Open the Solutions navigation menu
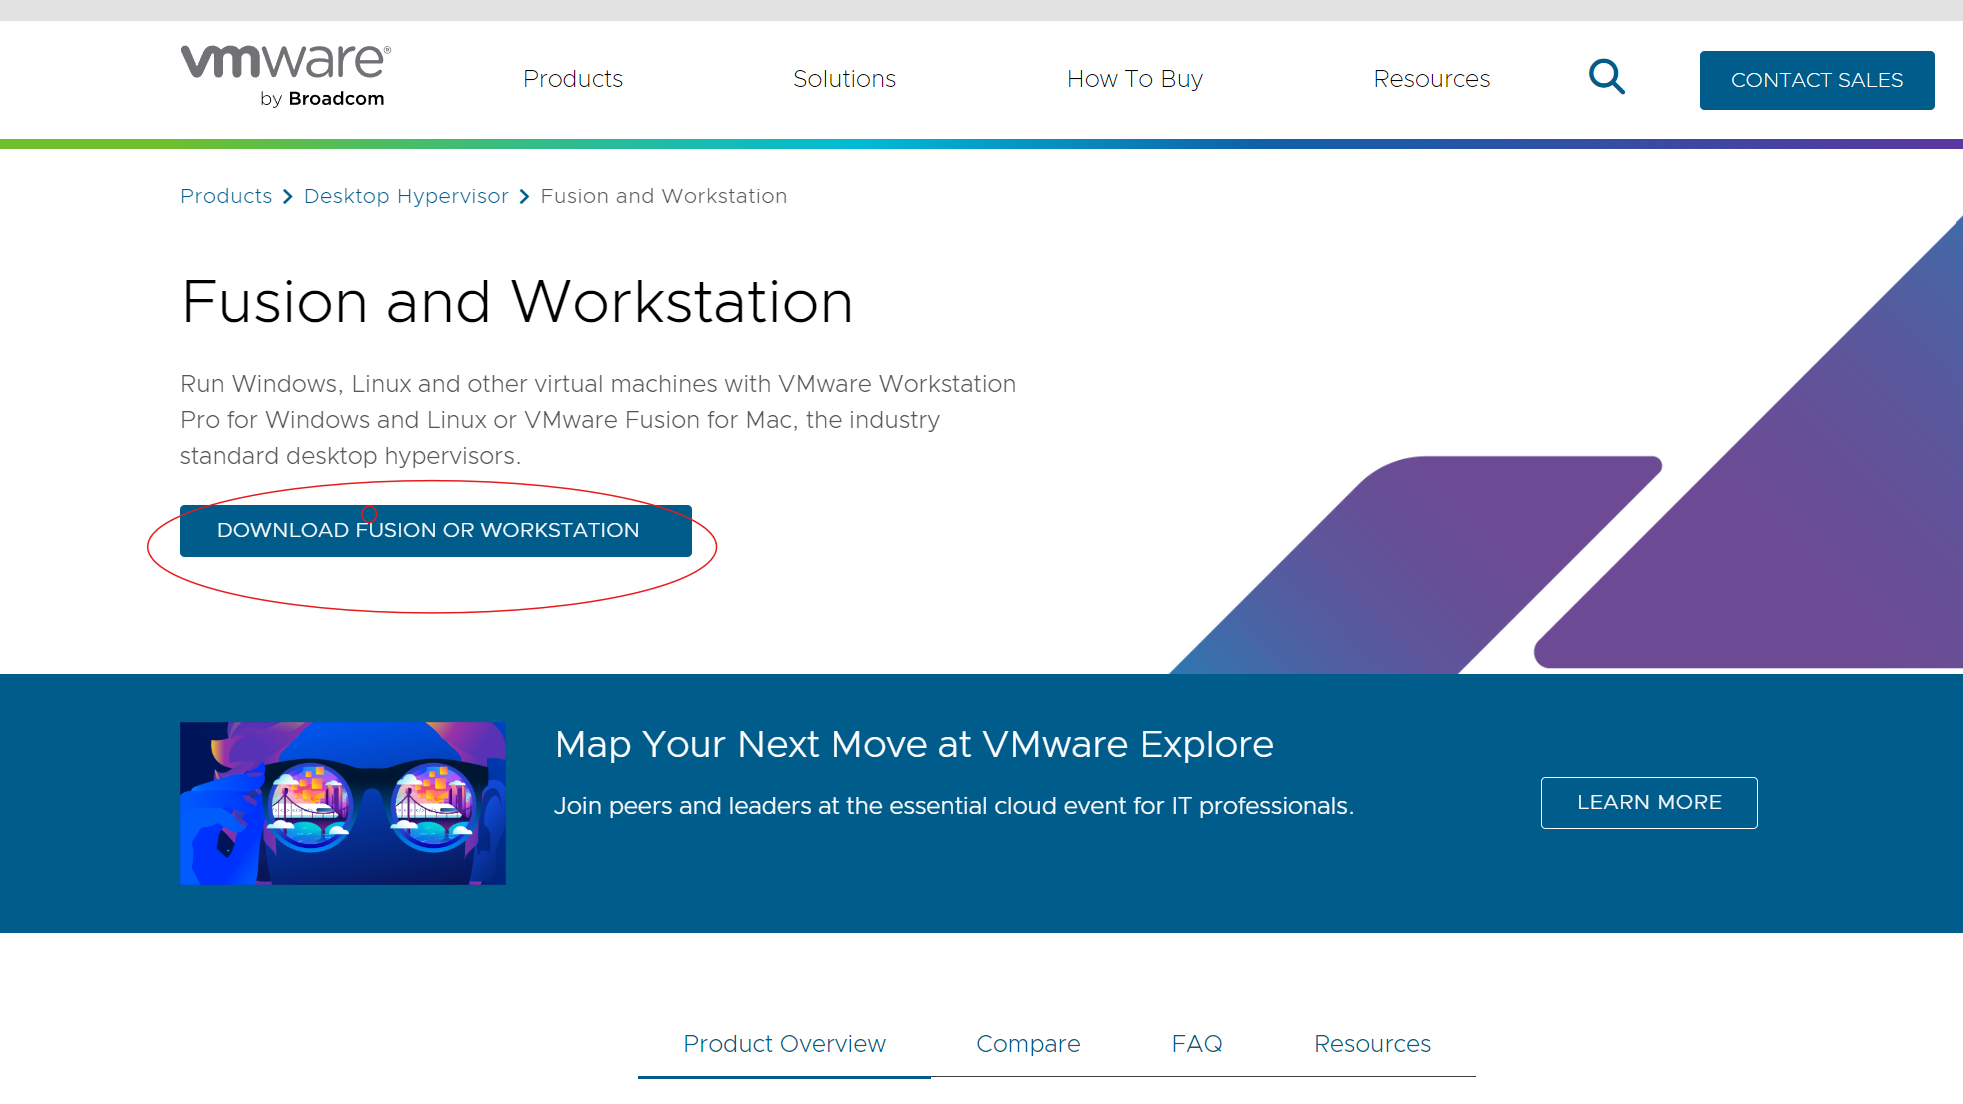Viewport: 1963px width, 1104px height. point(844,79)
